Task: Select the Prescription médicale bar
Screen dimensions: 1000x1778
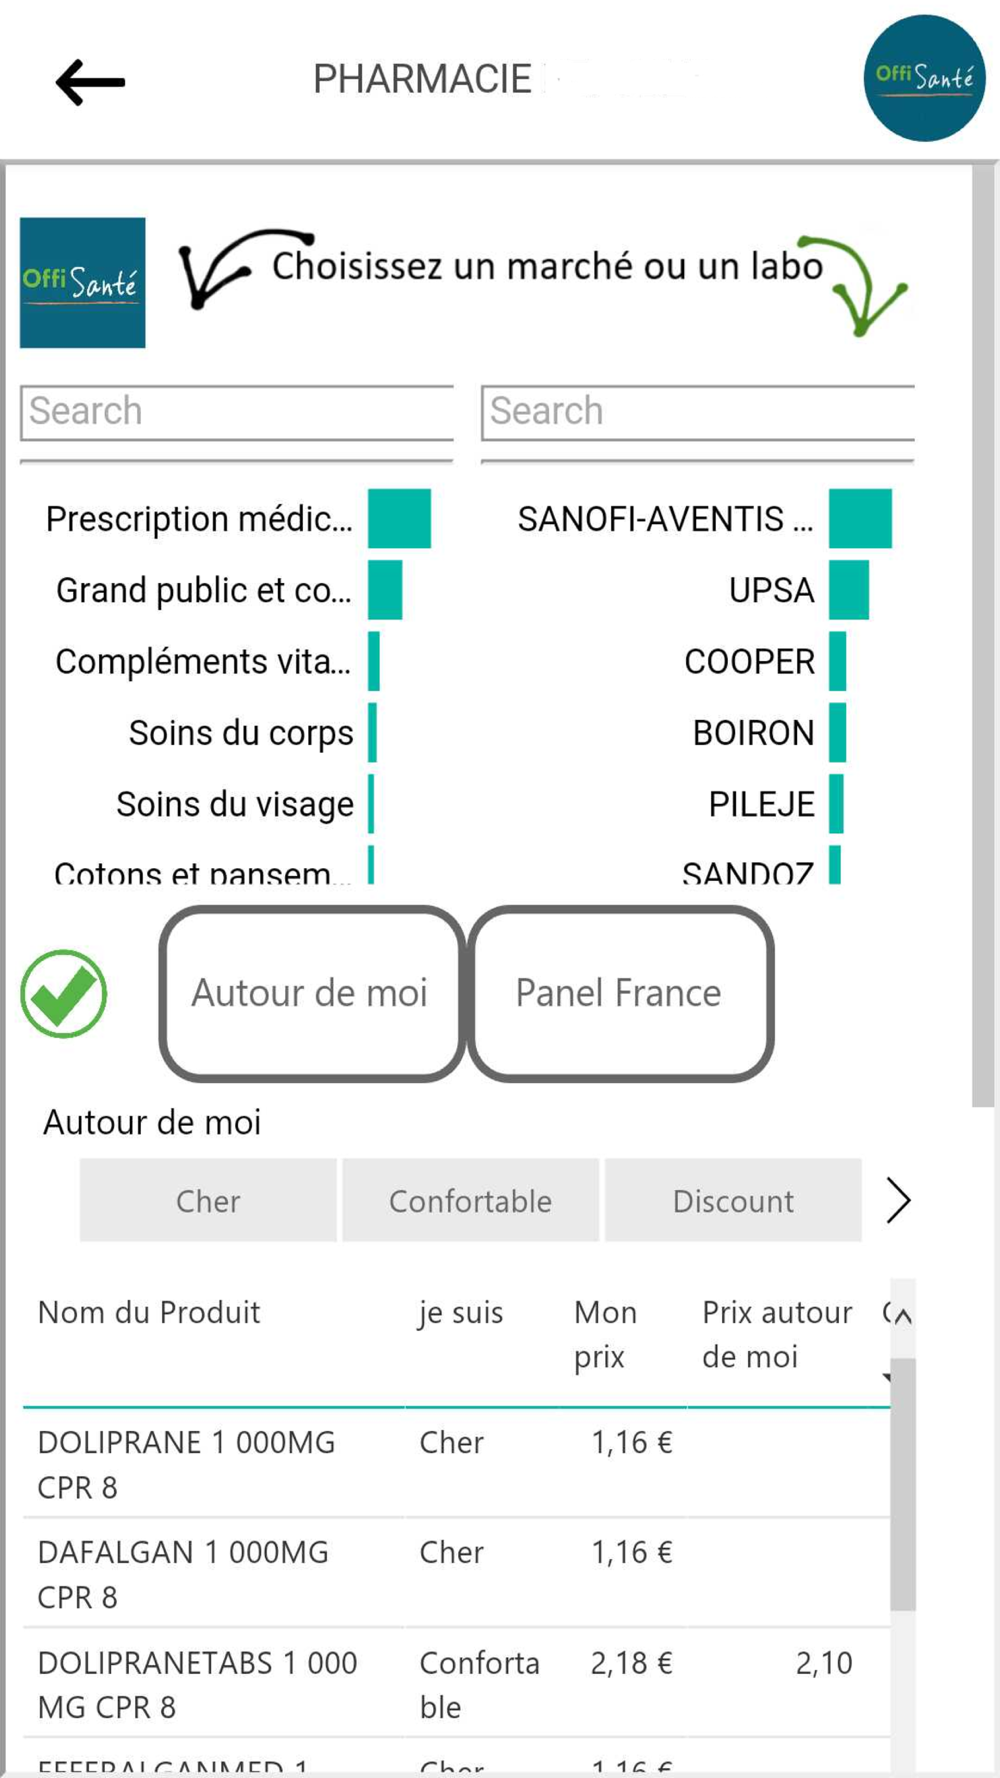Action: coord(399,519)
